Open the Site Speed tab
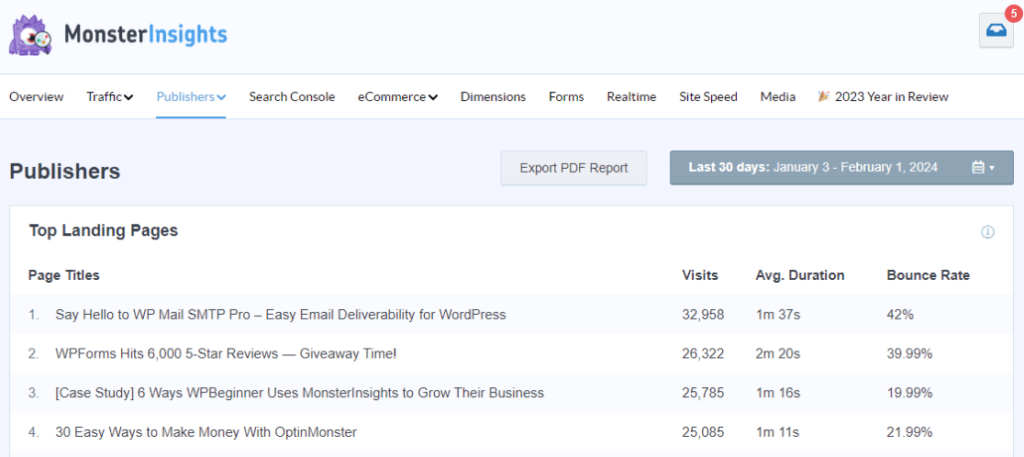1024x457 pixels. pyautogui.click(x=708, y=97)
